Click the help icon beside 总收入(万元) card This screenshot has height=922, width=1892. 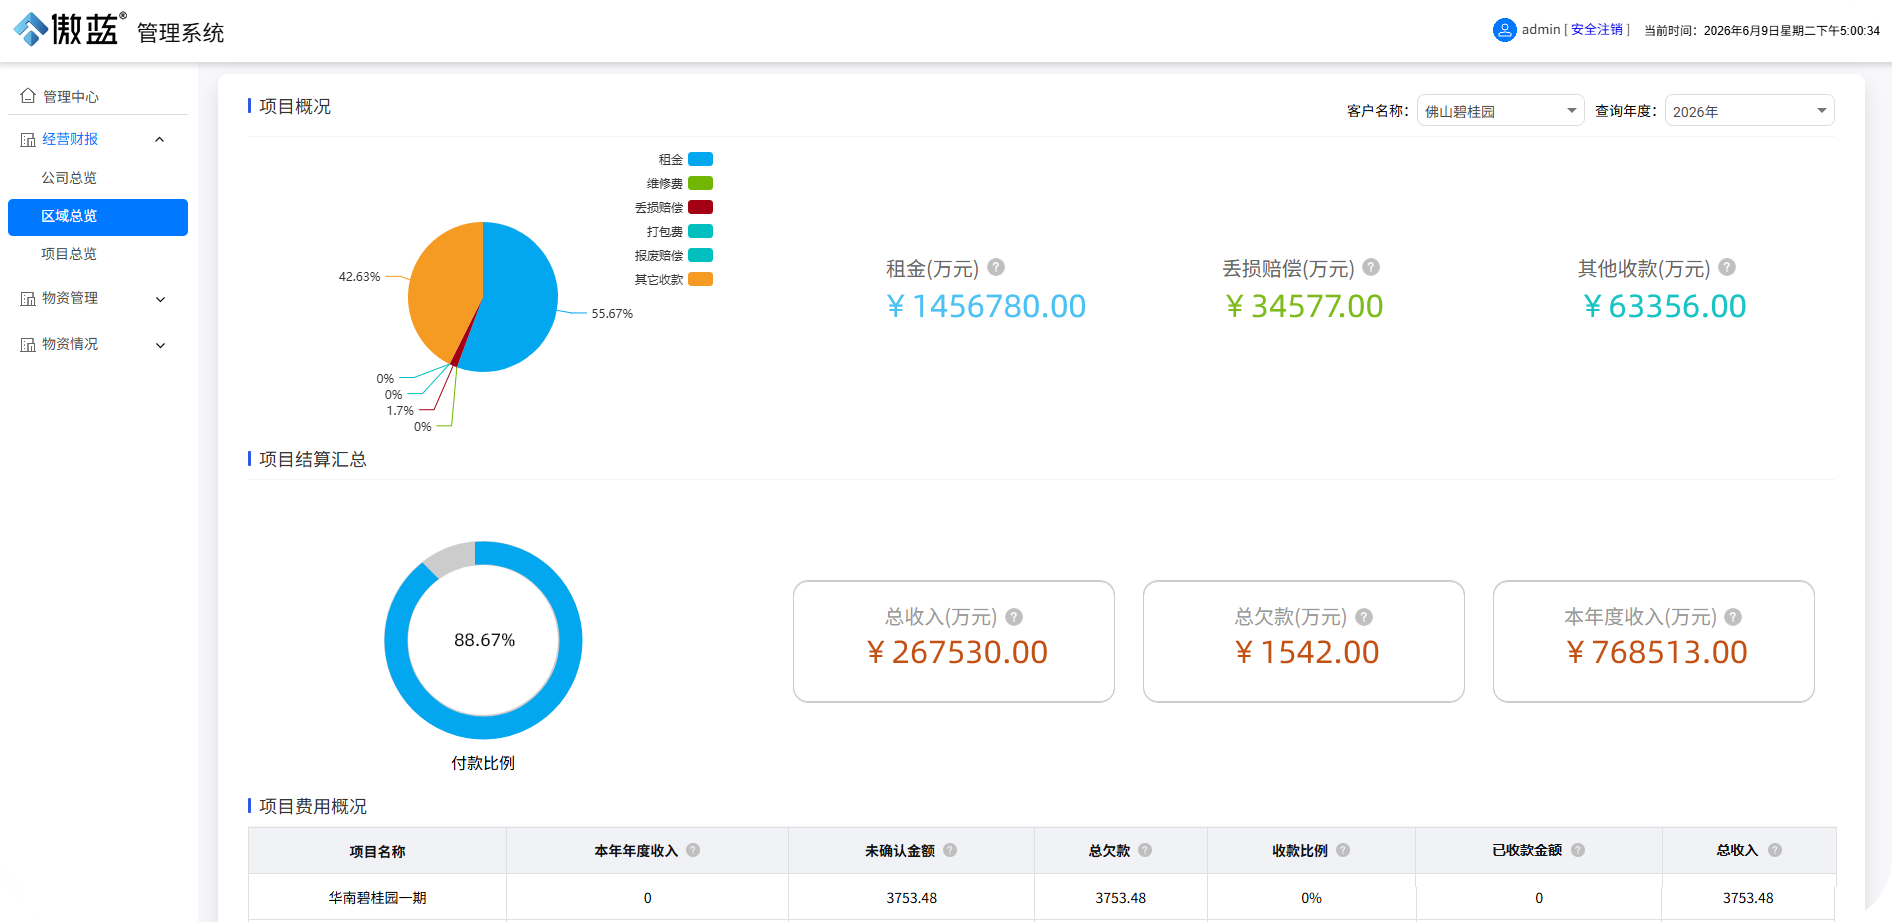pyautogui.click(x=1014, y=617)
